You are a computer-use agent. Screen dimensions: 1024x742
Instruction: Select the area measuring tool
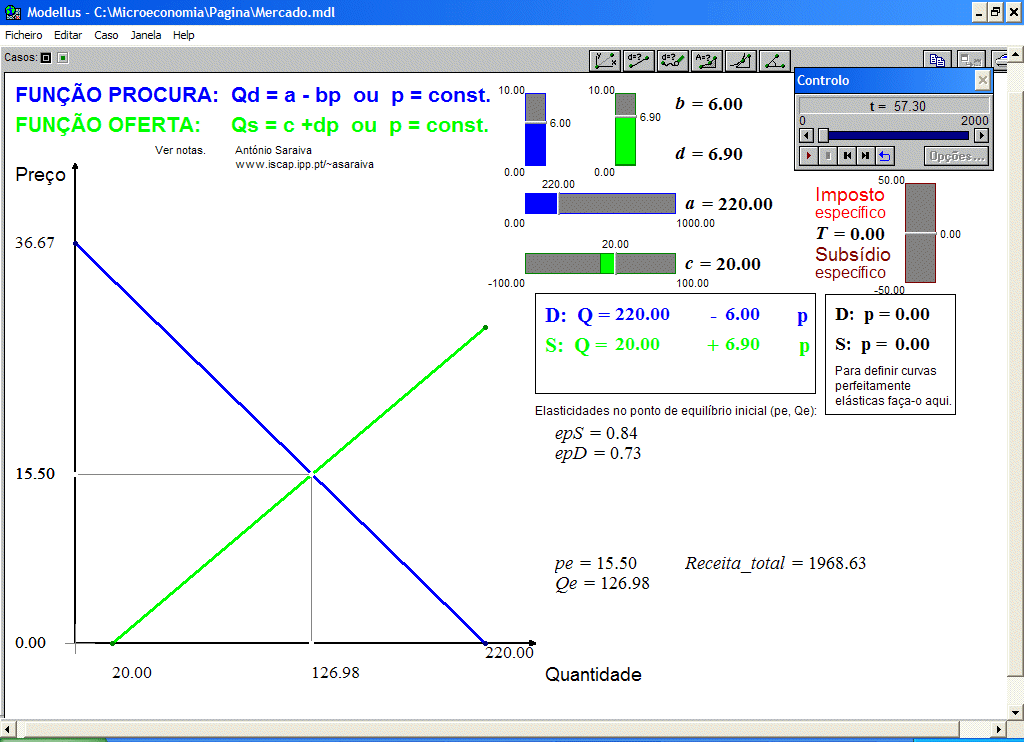pyautogui.click(x=707, y=60)
